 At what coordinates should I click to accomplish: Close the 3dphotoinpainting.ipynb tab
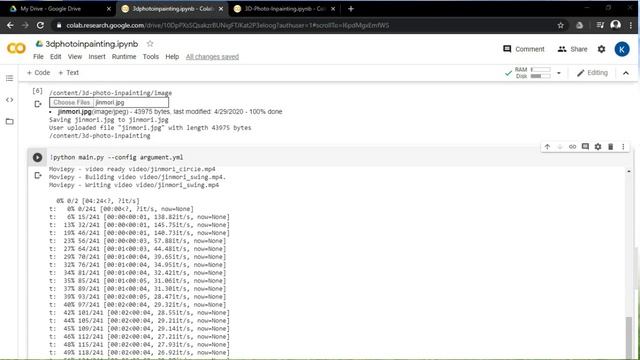pos(221,9)
